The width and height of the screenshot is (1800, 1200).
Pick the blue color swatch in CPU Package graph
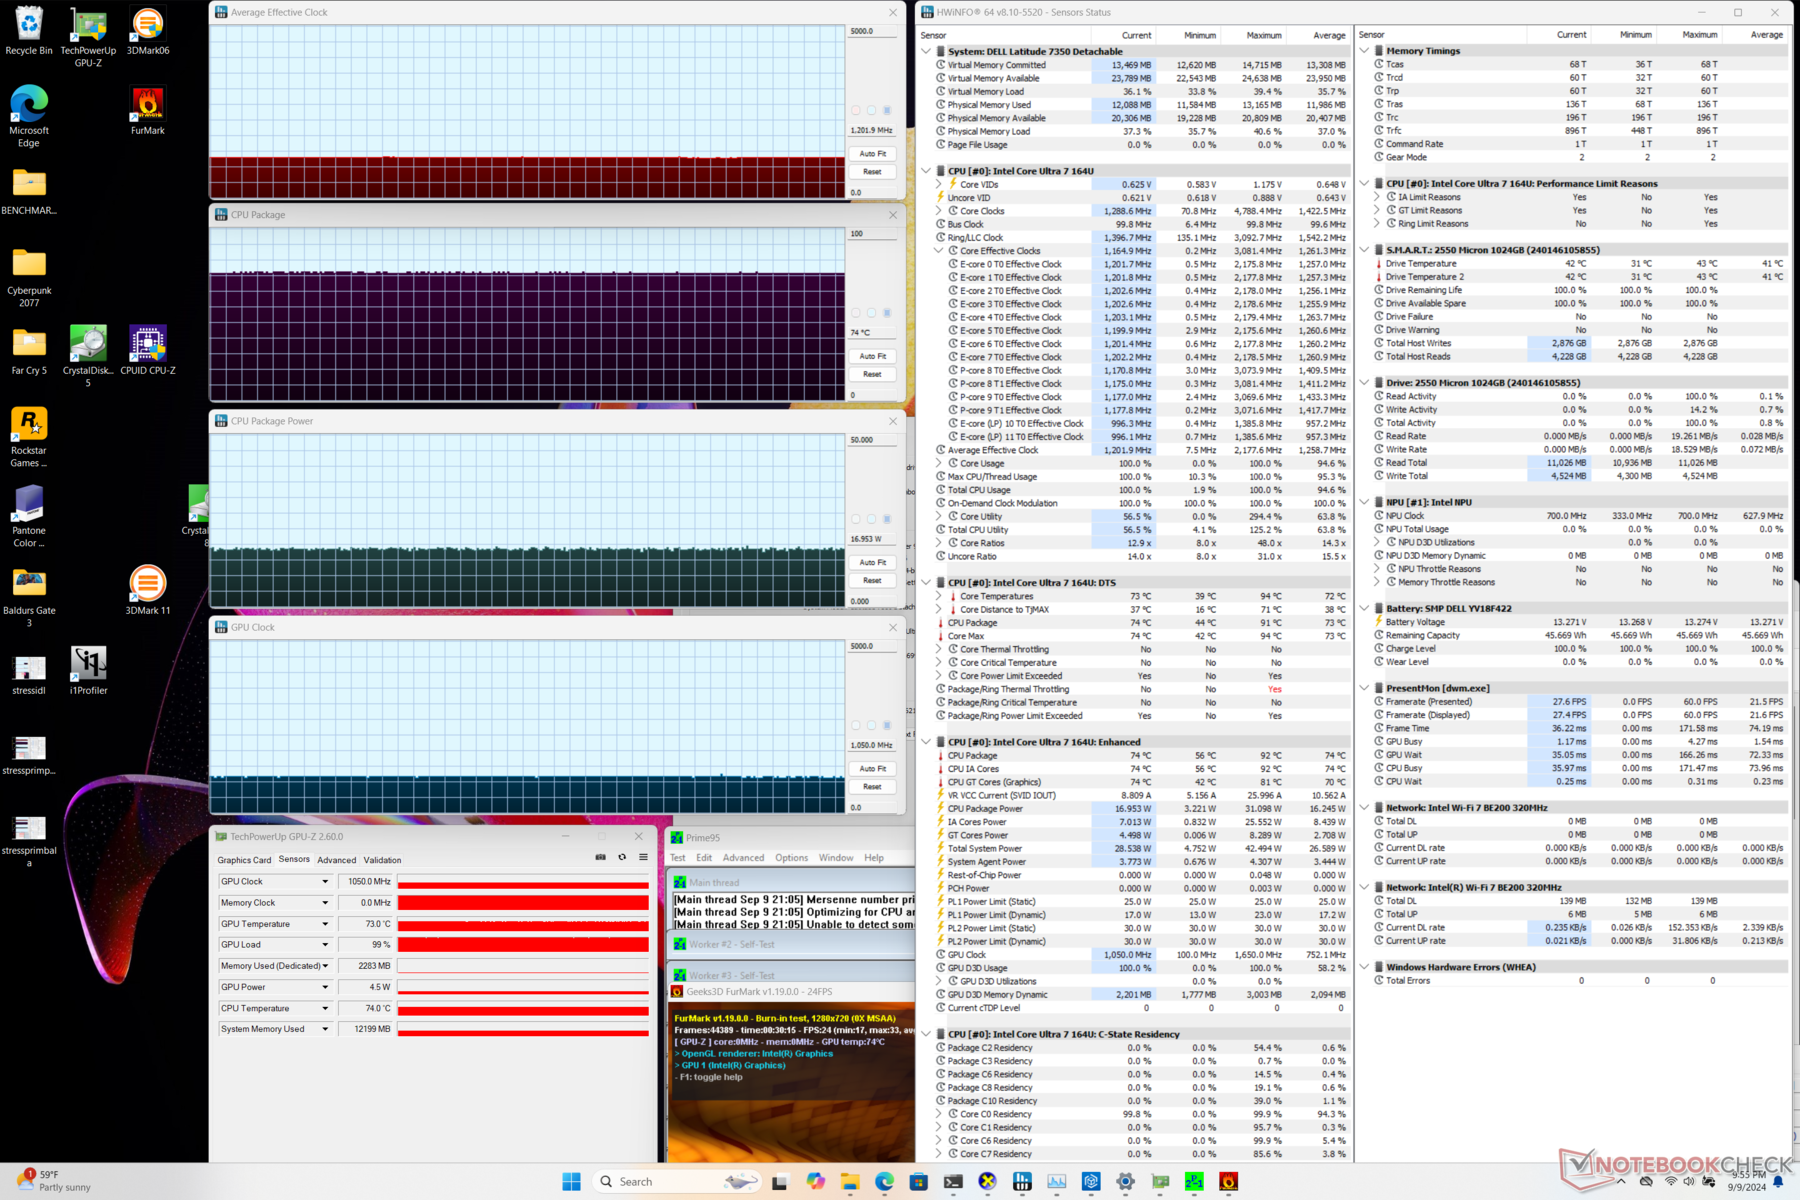(x=887, y=313)
